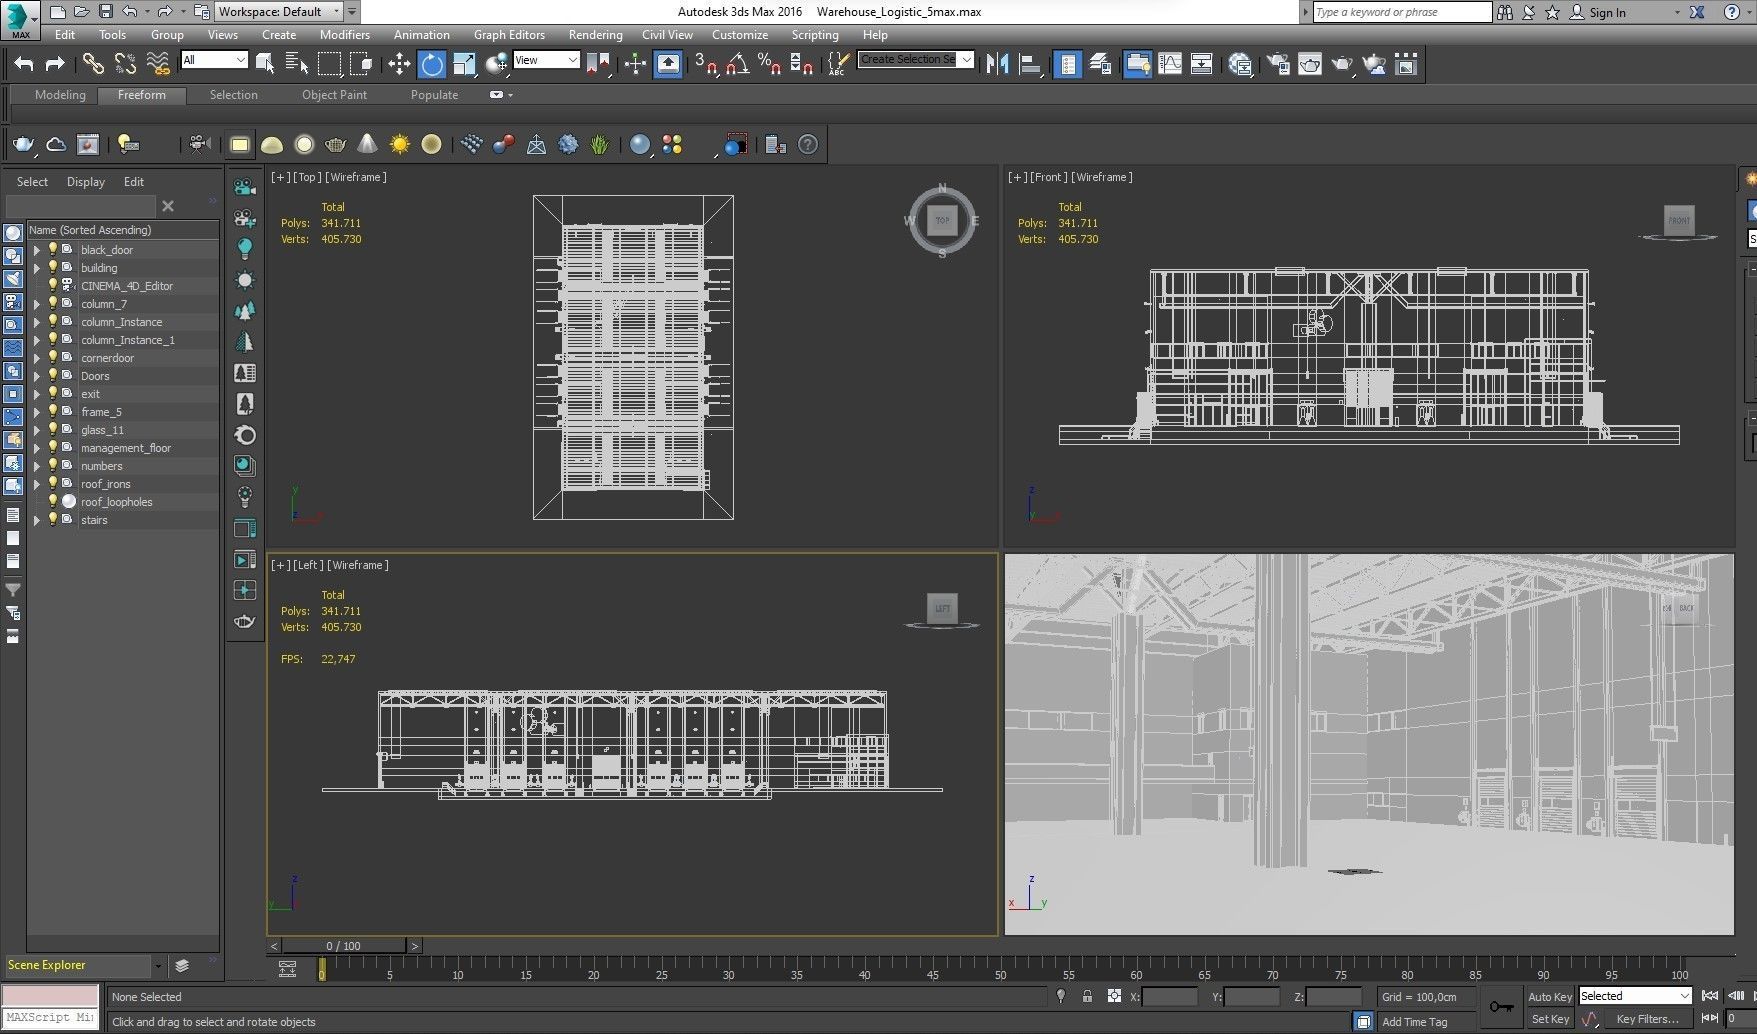The width and height of the screenshot is (1757, 1034).
Task: Click the Set Key button
Action: (x=1550, y=1019)
